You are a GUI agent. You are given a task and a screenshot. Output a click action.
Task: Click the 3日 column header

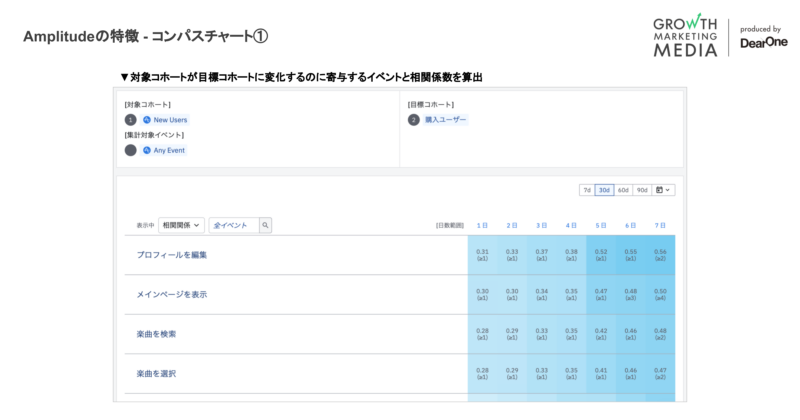point(541,225)
